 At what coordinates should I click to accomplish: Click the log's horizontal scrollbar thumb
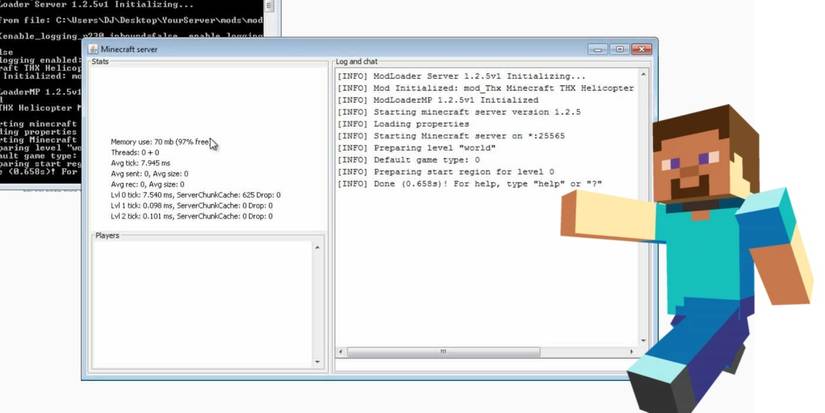click(x=445, y=352)
